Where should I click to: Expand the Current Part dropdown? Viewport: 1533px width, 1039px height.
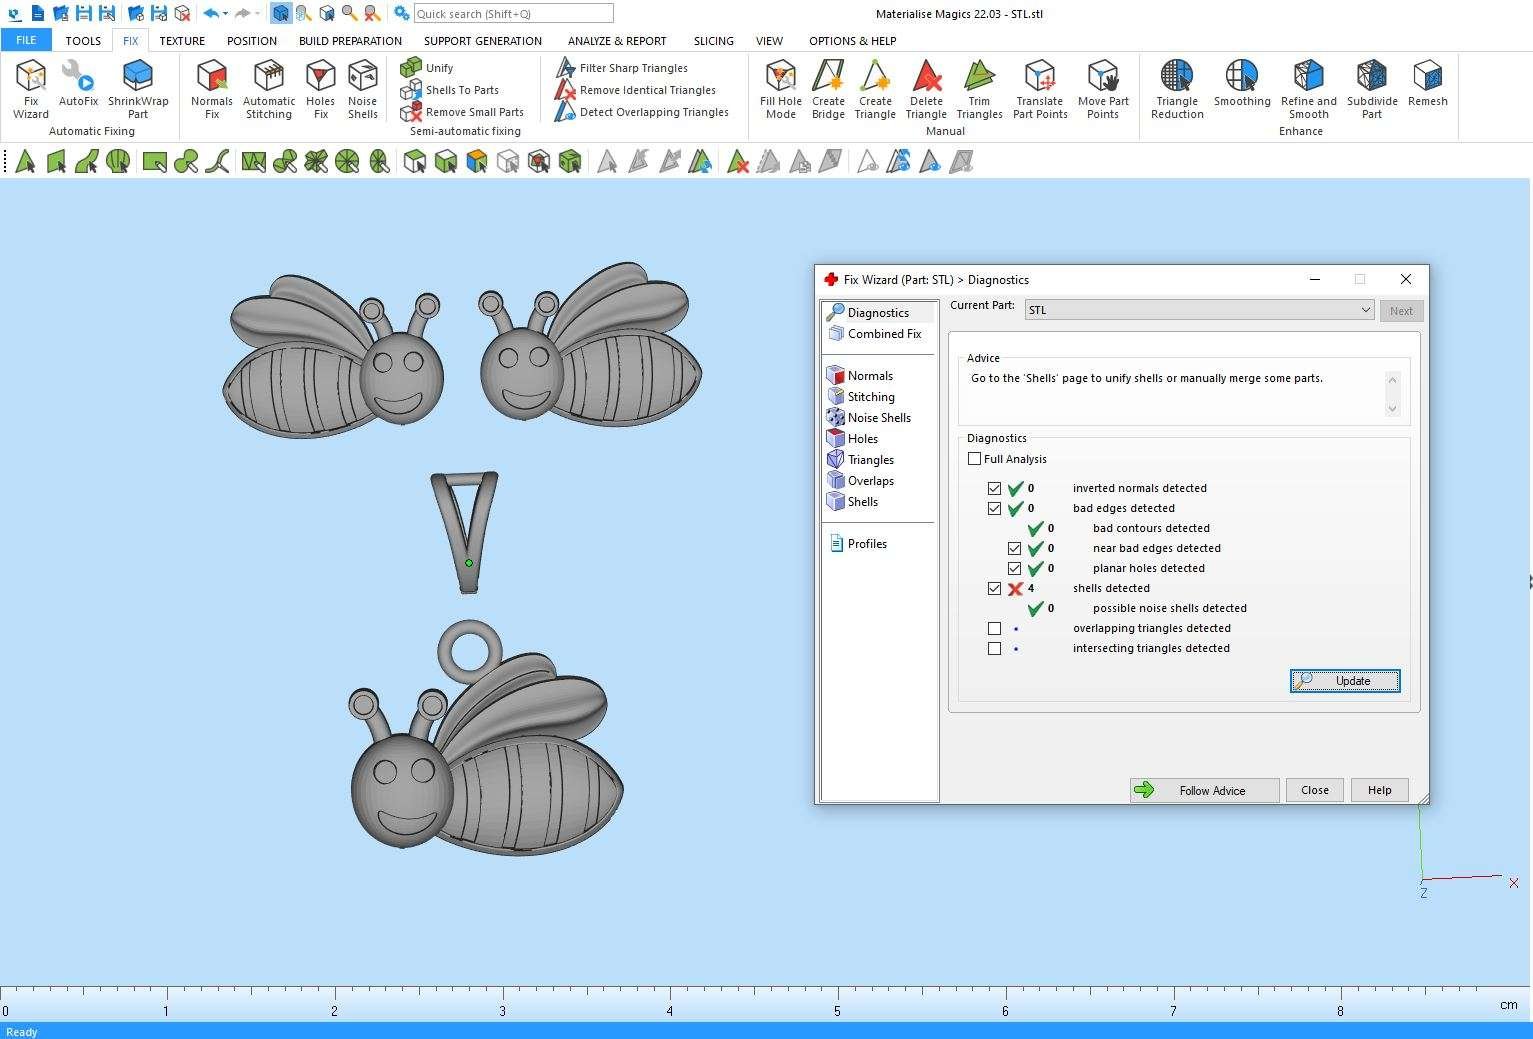(1365, 310)
